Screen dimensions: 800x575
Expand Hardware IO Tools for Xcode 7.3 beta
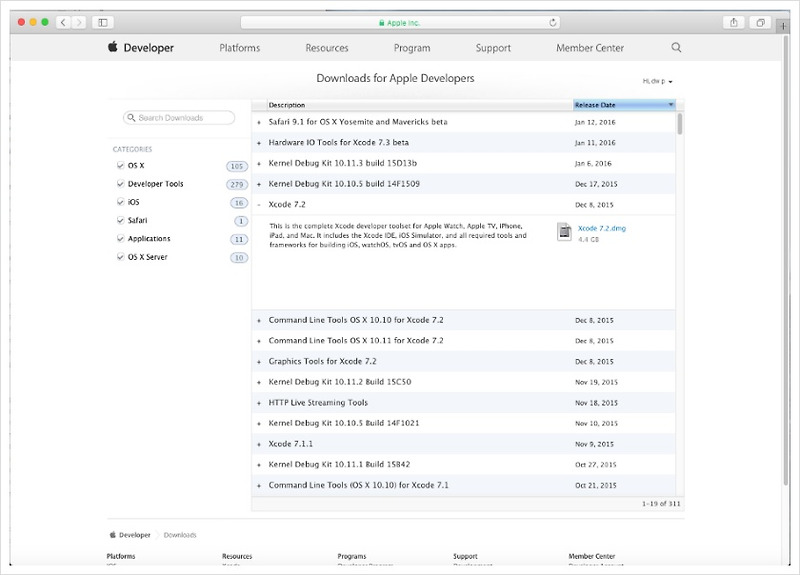tap(259, 143)
